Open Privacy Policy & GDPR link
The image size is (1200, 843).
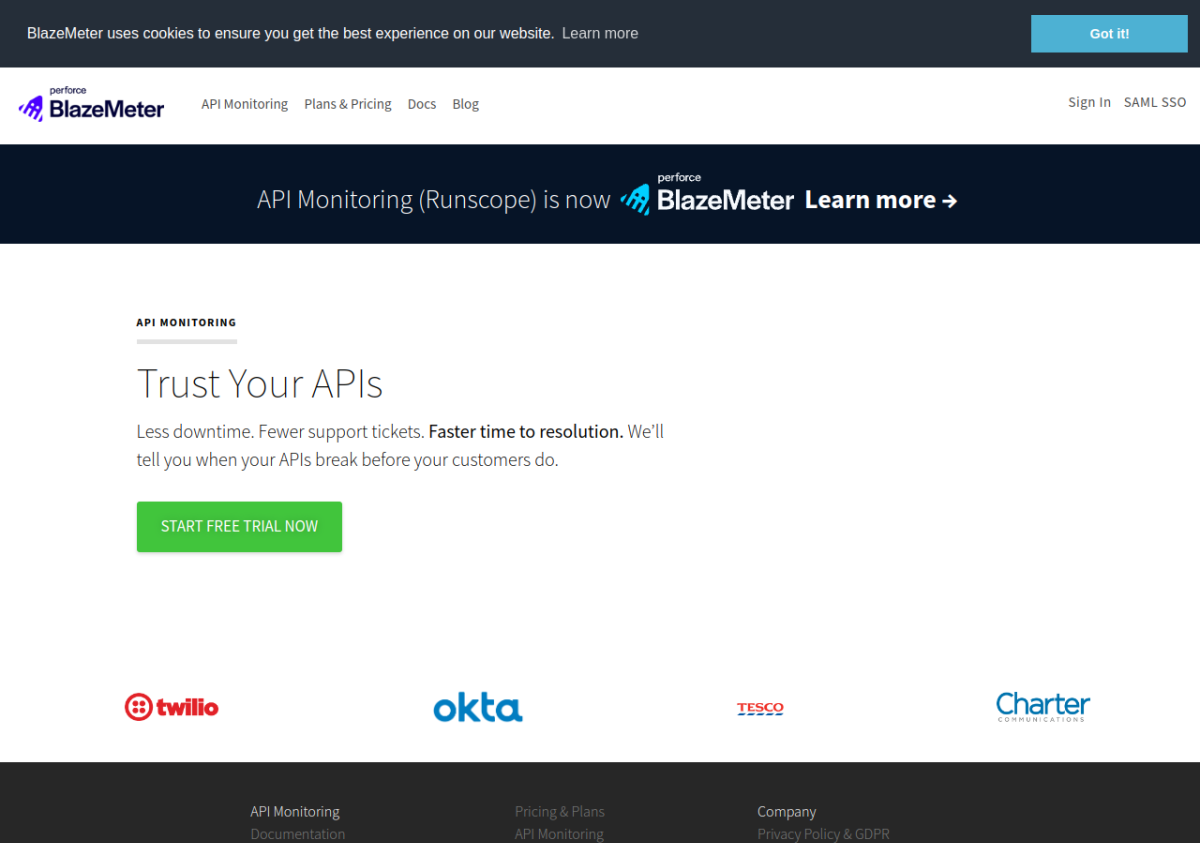823,834
